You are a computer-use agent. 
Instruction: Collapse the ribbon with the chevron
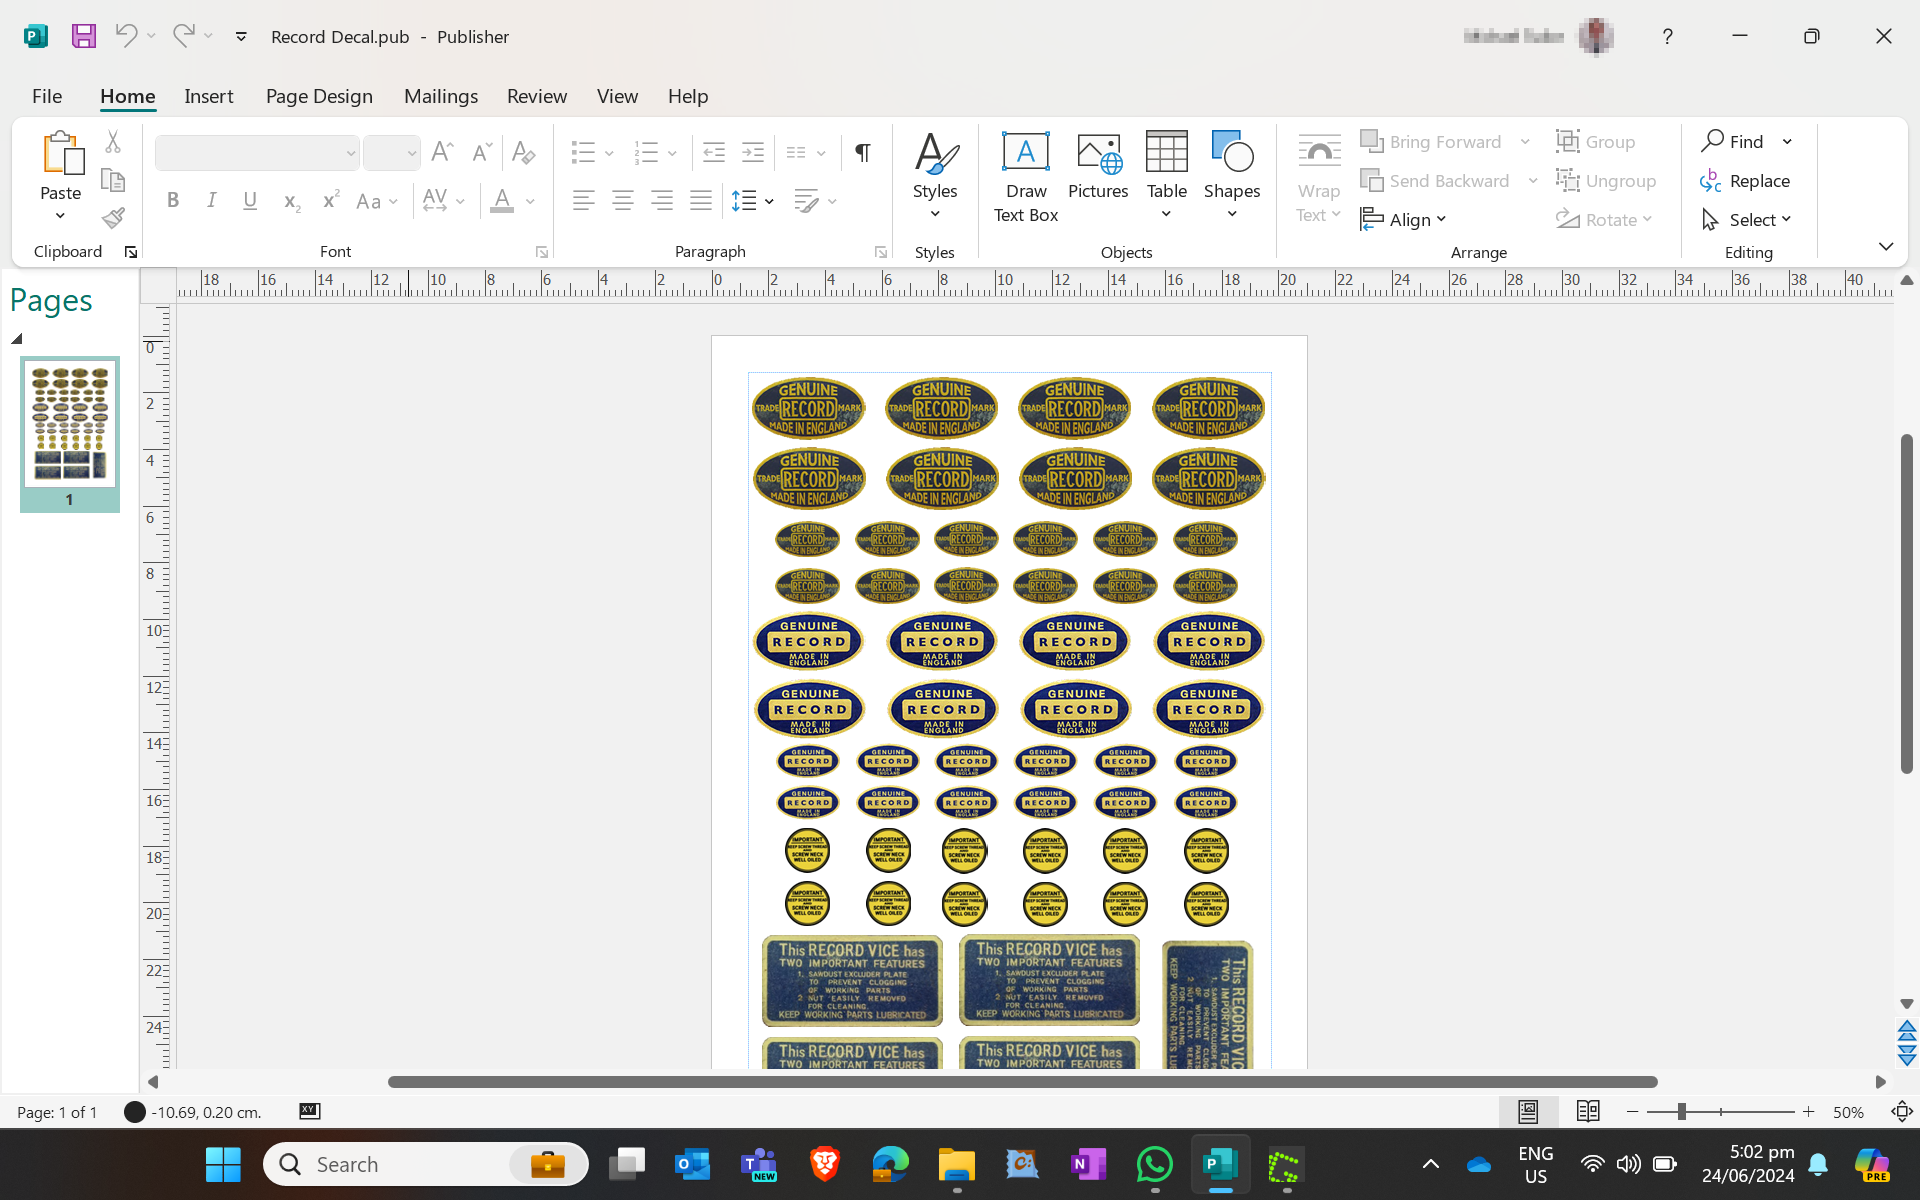coord(1886,246)
